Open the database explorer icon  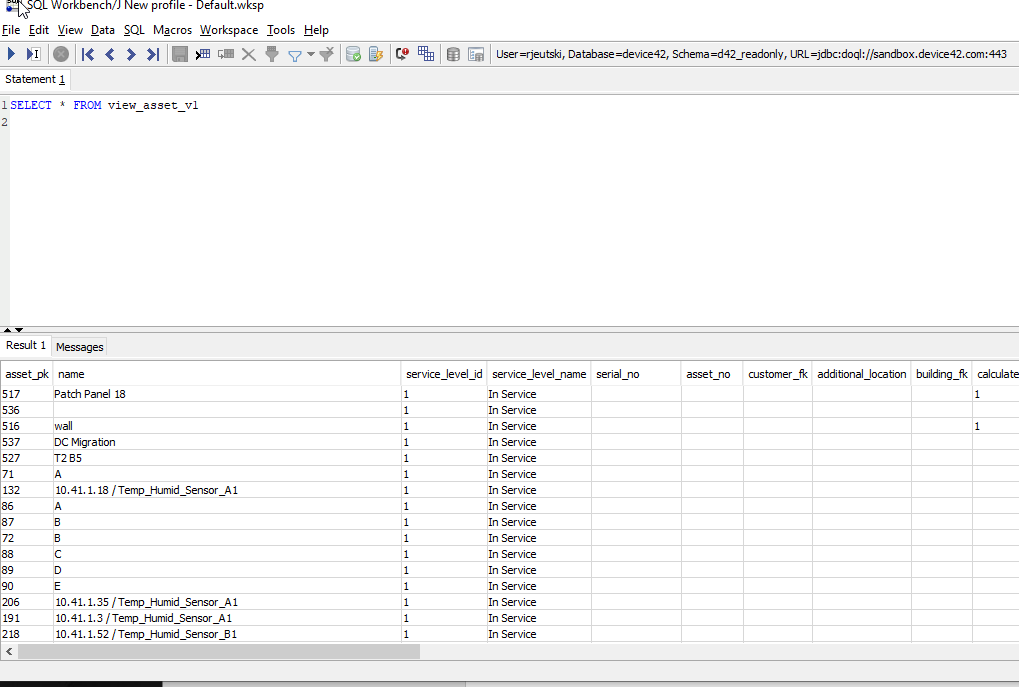pyautogui.click(x=453, y=54)
